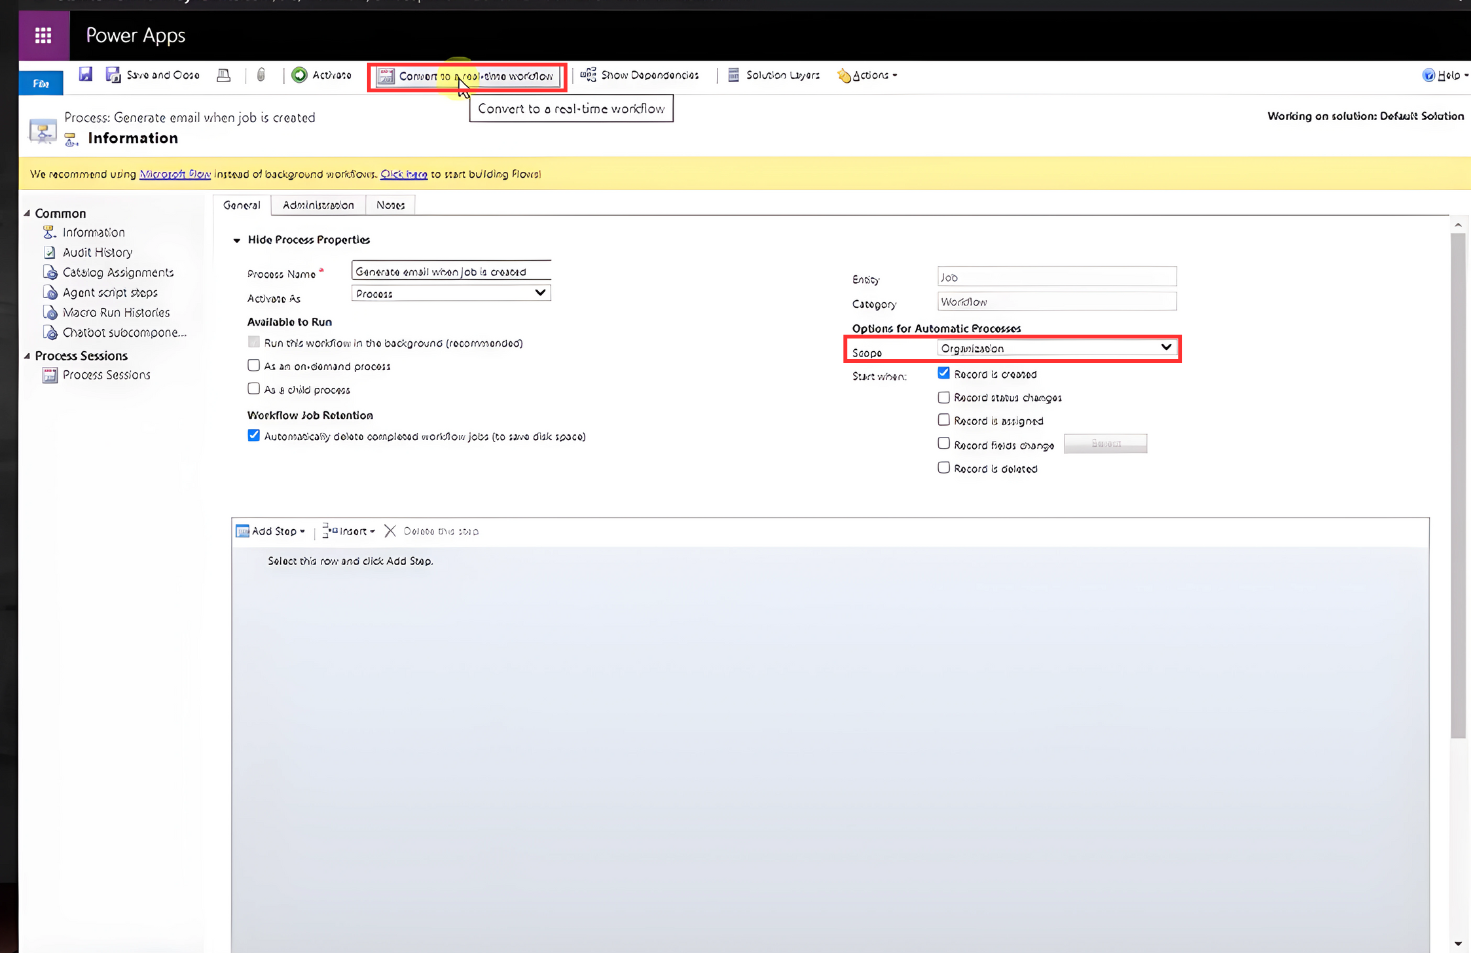Select Information in the left navigation
The width and height of the screenshot is (1476, 953).
pyautogui.click(x=94, y=232)
